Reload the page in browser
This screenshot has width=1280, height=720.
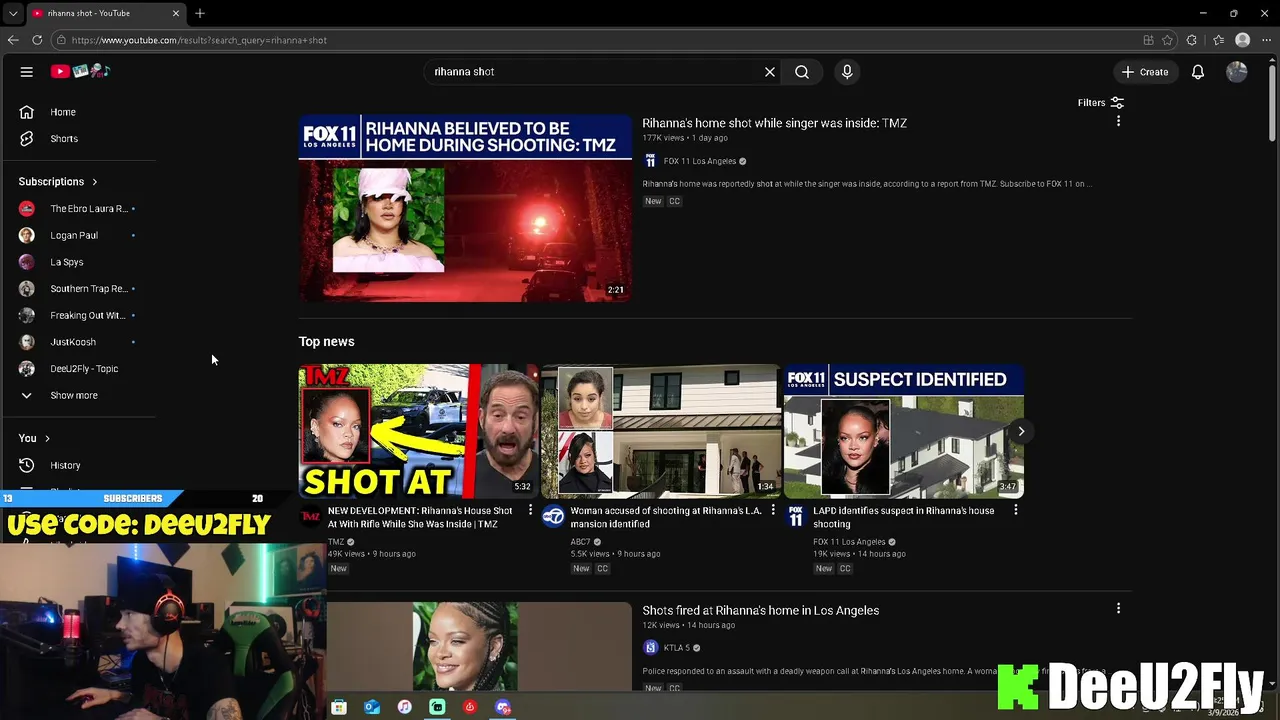37,40
